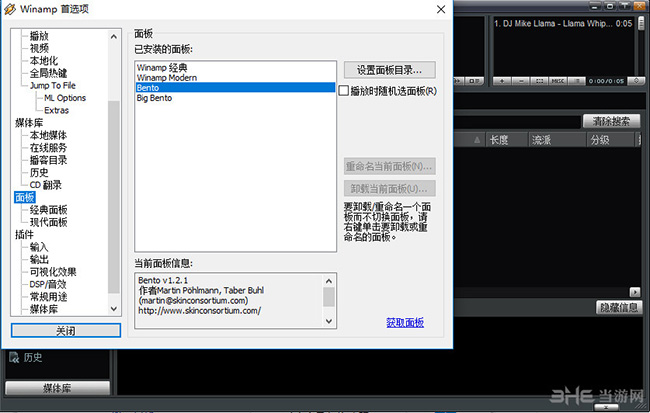Viewport: 650px width, 413px height.
Task: Remove files with the playlist minus button
Action: (x=521, y=81)
